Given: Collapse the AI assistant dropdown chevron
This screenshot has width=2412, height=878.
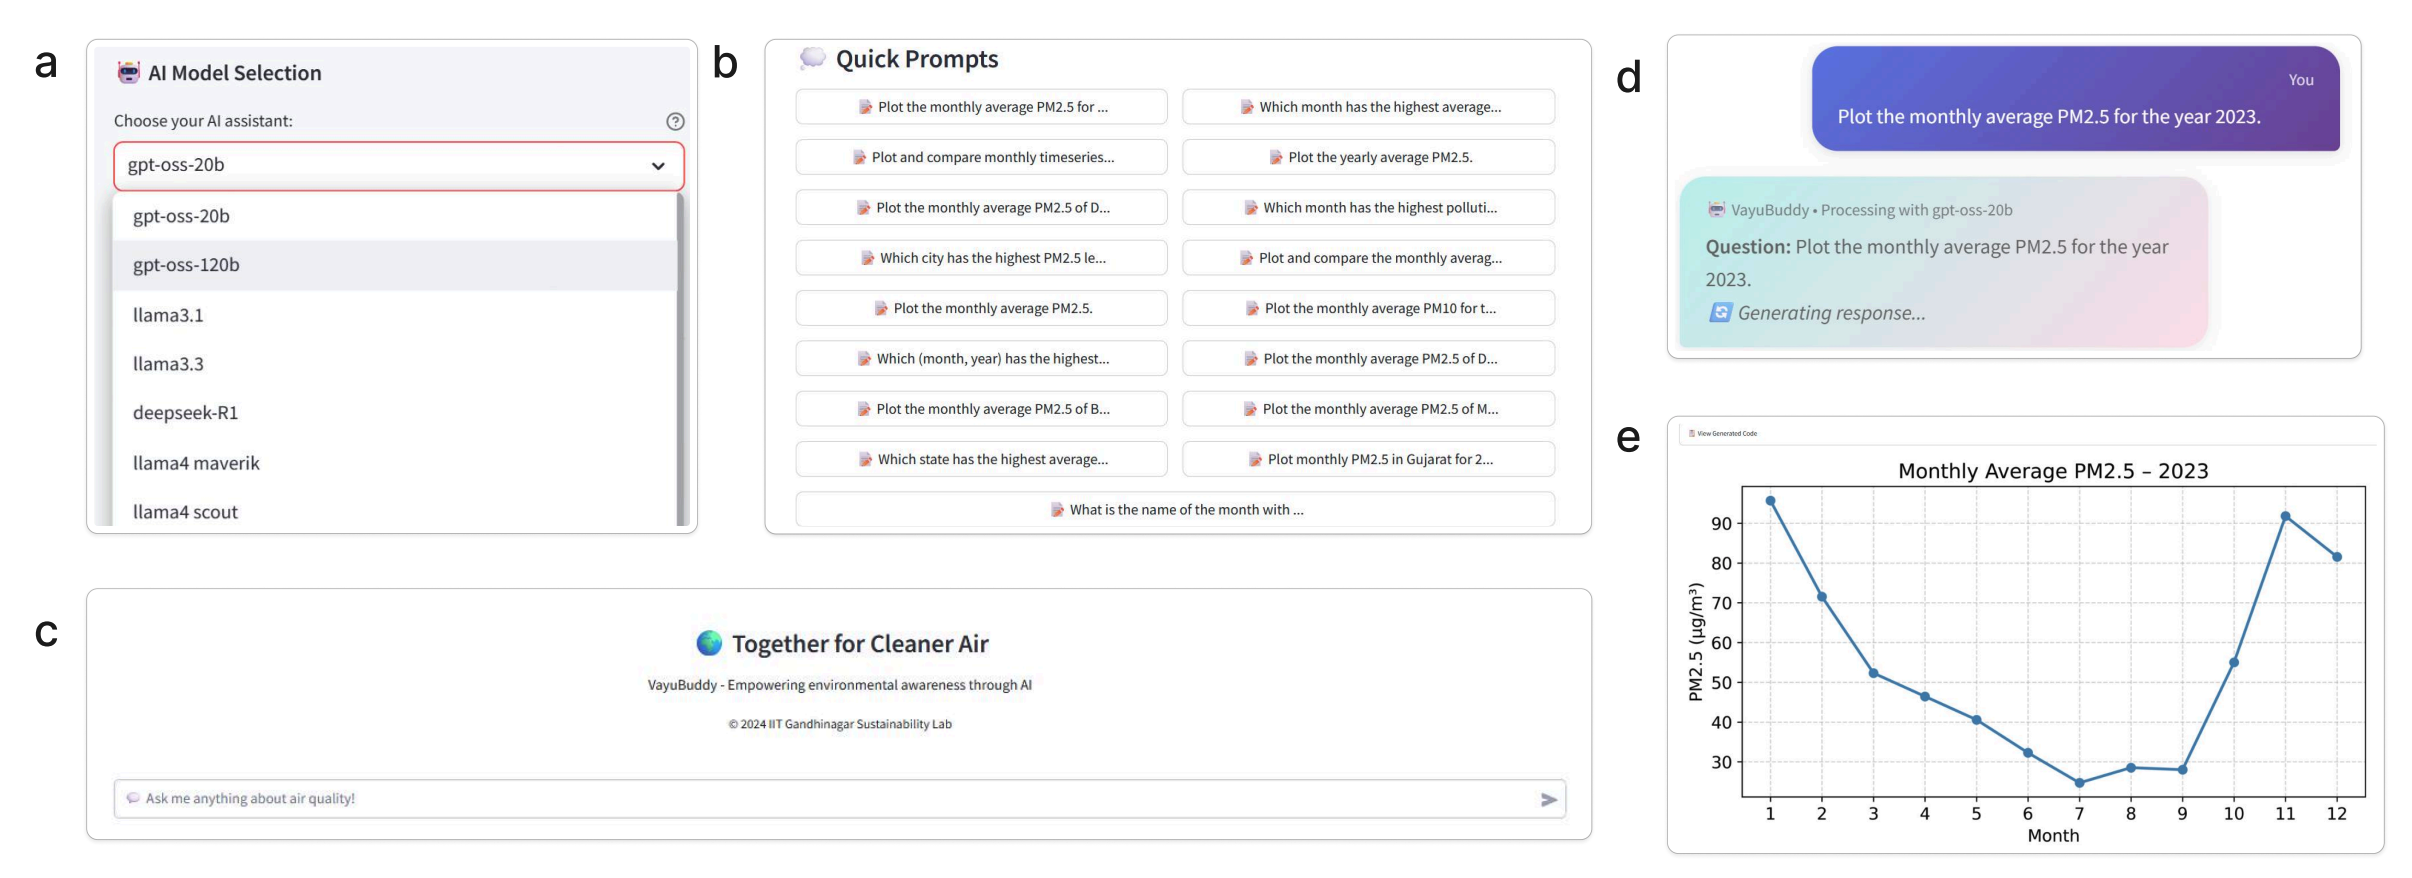Looking at the screenshot, I should [658, 166].
